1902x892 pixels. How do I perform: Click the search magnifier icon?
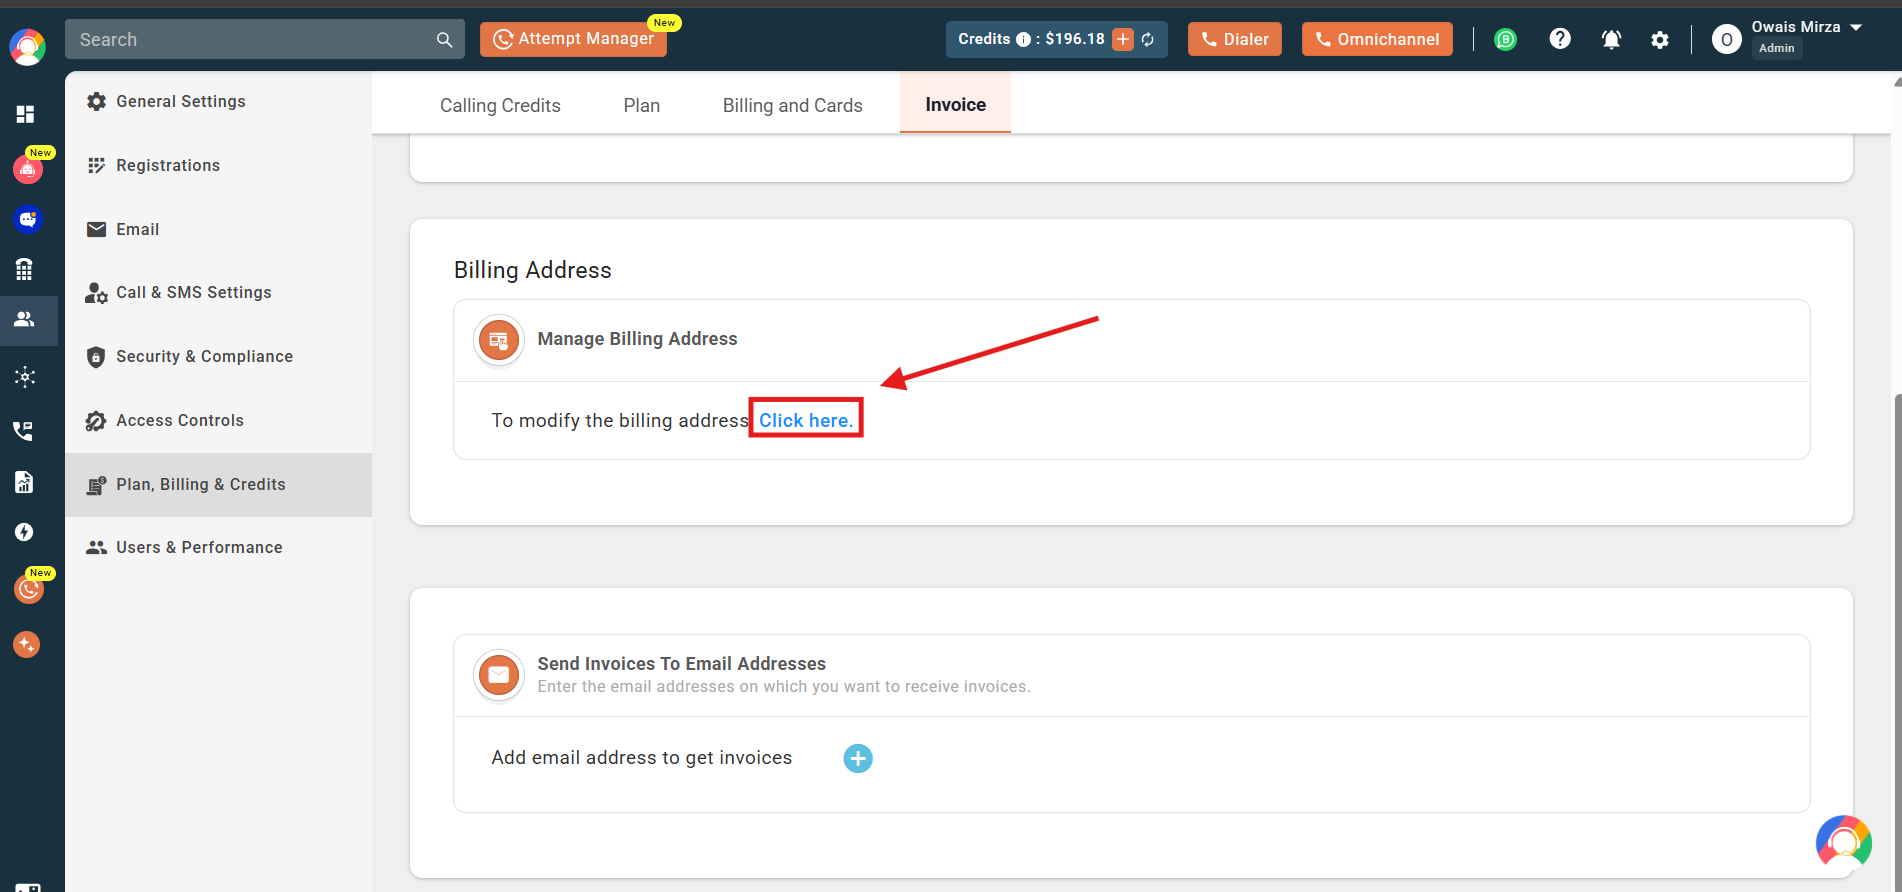pos(444,40)
